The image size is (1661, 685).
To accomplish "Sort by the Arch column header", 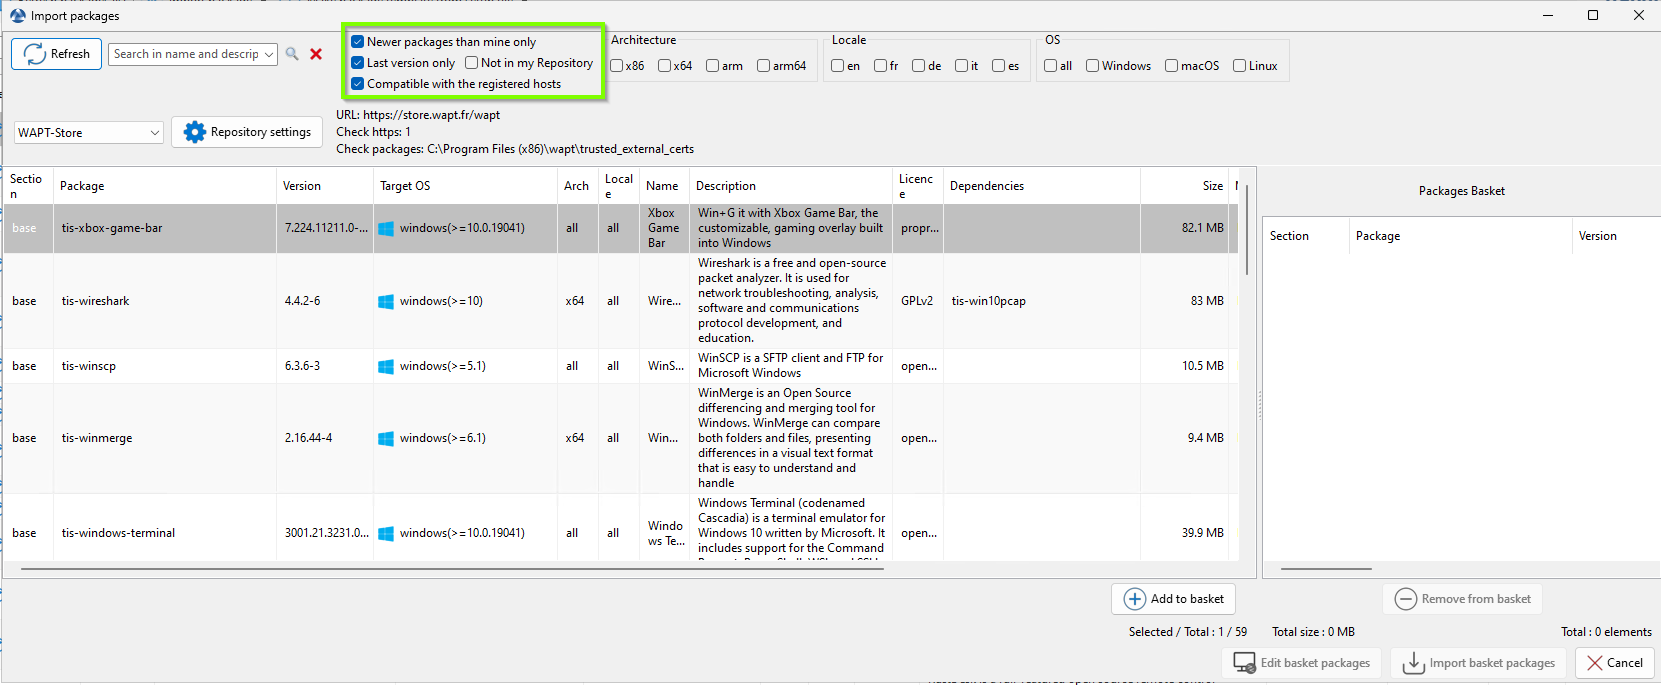I will click(578, 186).
